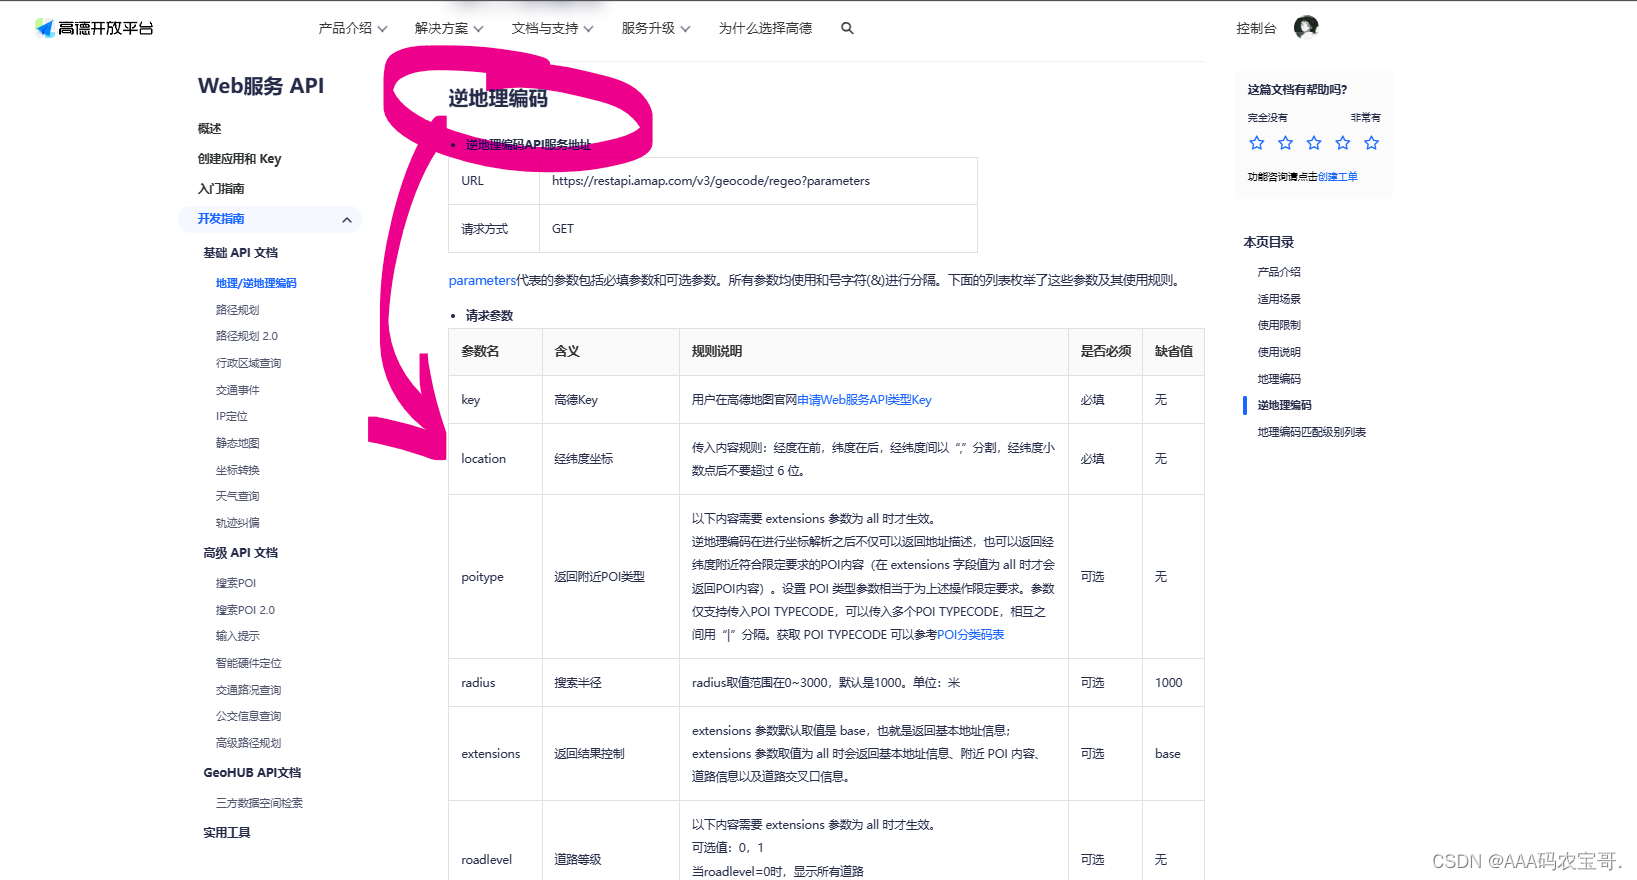This screenshot has width=1637, height=880.
Task: Open 实用工具 in the sidebar
Action: click(x=227, y=833)
